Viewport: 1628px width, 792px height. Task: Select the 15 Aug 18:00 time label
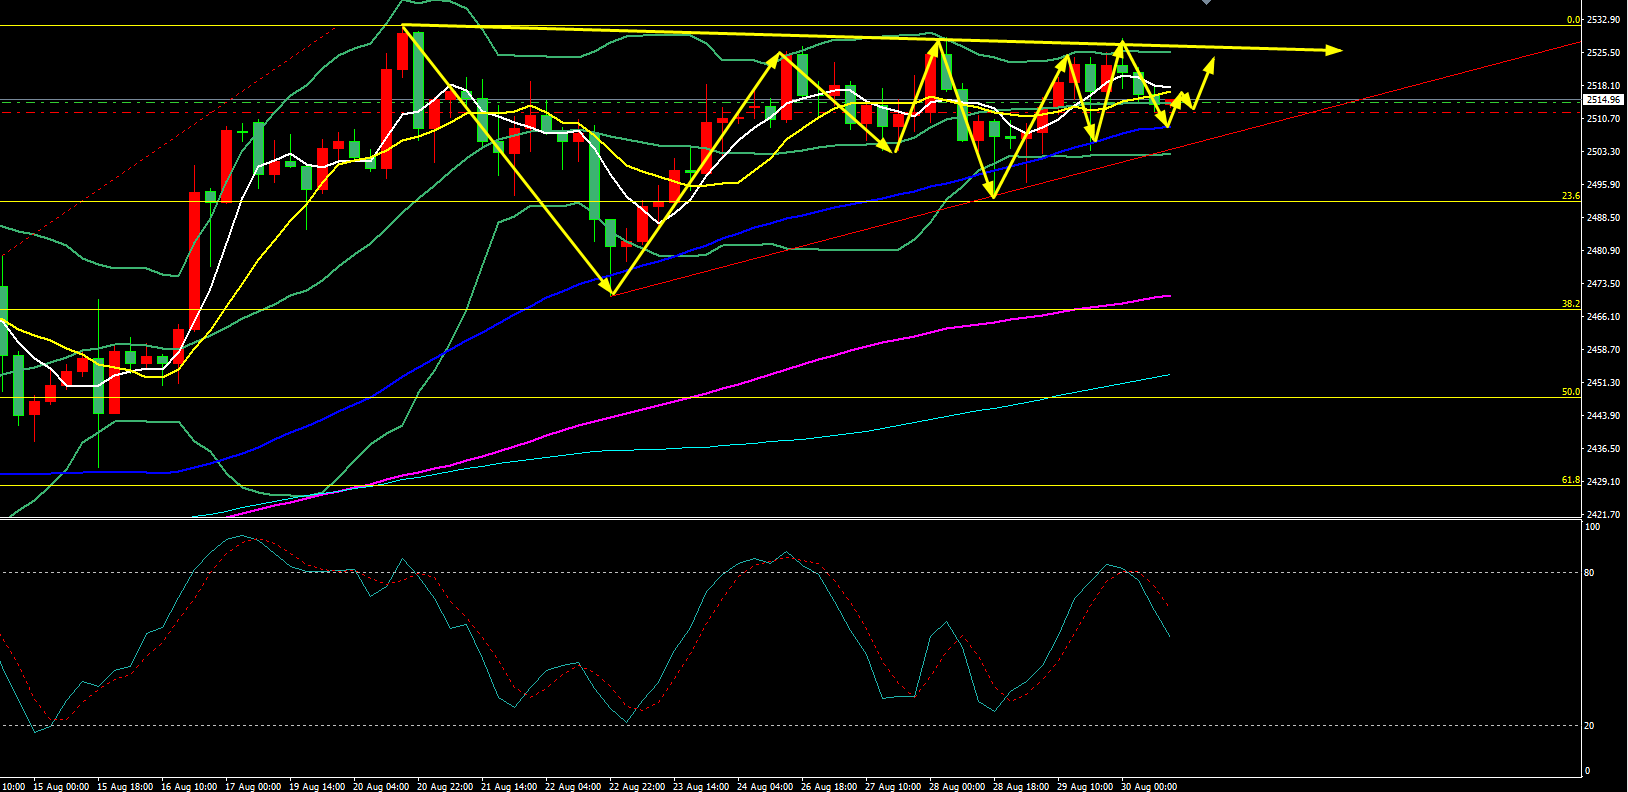(x=125, y=787)
